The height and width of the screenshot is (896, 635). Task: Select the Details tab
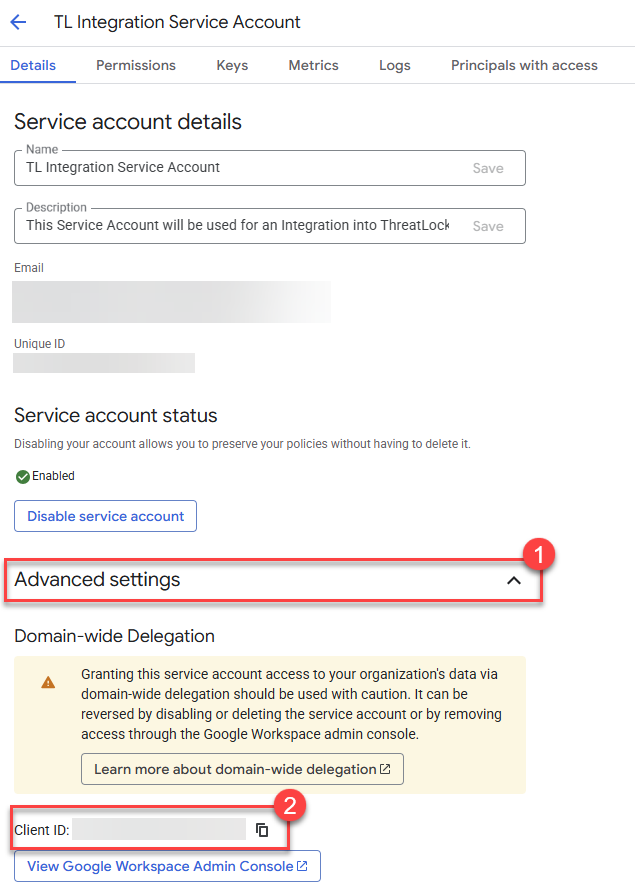click(33, 65)
